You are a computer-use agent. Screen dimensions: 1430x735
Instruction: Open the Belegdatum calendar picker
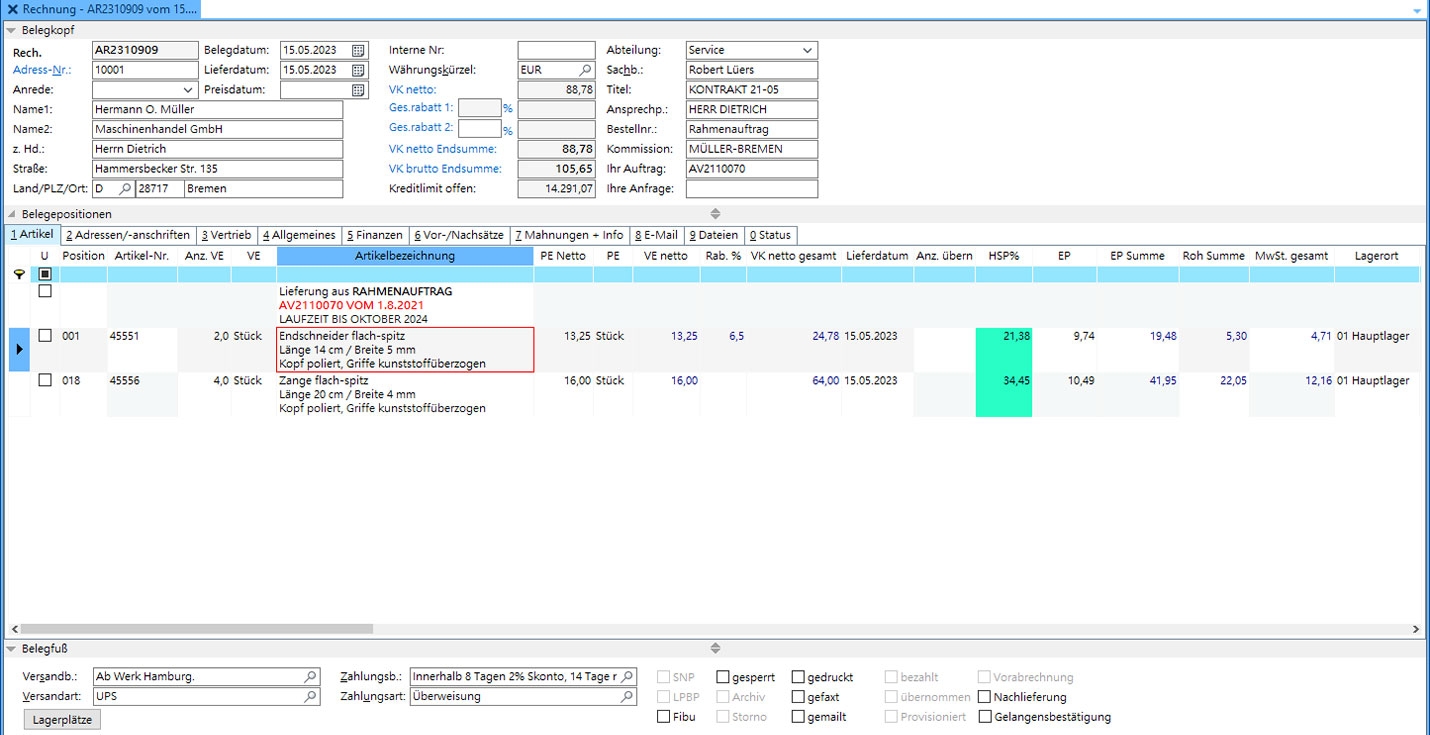[x=359, y=50]
